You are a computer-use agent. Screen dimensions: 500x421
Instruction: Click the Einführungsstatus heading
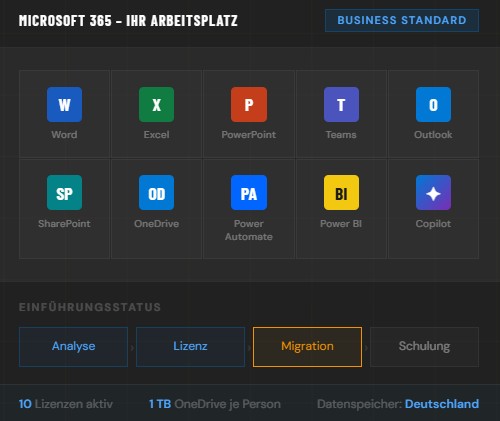click(90, 307)
